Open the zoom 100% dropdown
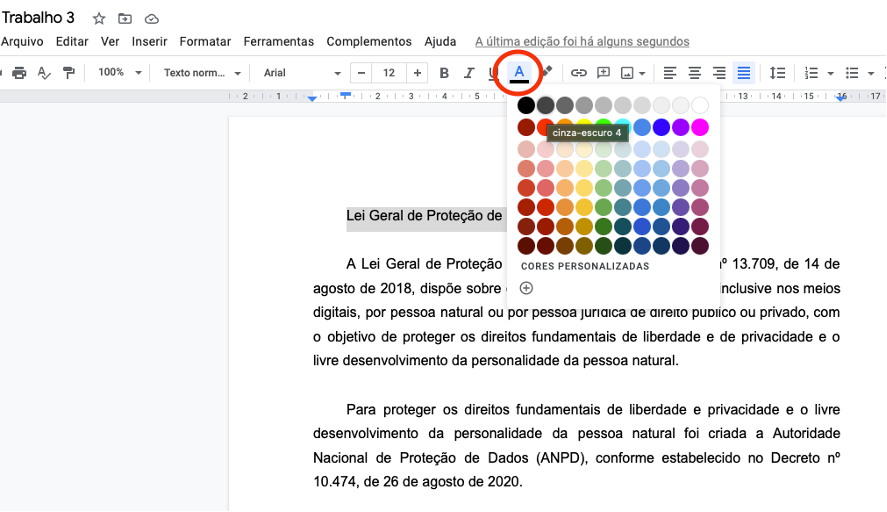This screenshot has height=512, width=887. [x=119, y=72]
